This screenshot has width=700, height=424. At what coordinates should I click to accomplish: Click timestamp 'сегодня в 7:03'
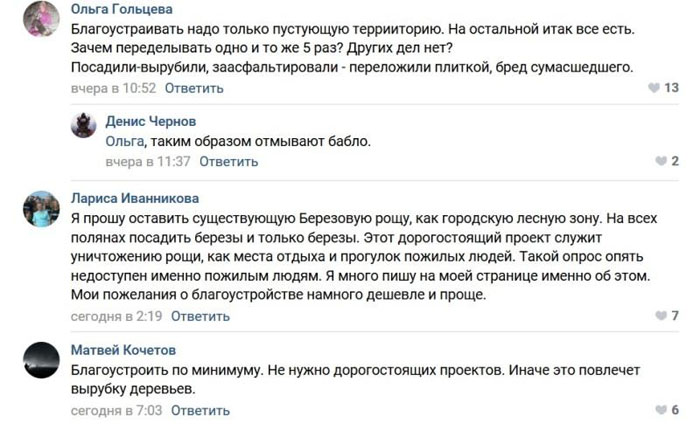click(117, 410)
